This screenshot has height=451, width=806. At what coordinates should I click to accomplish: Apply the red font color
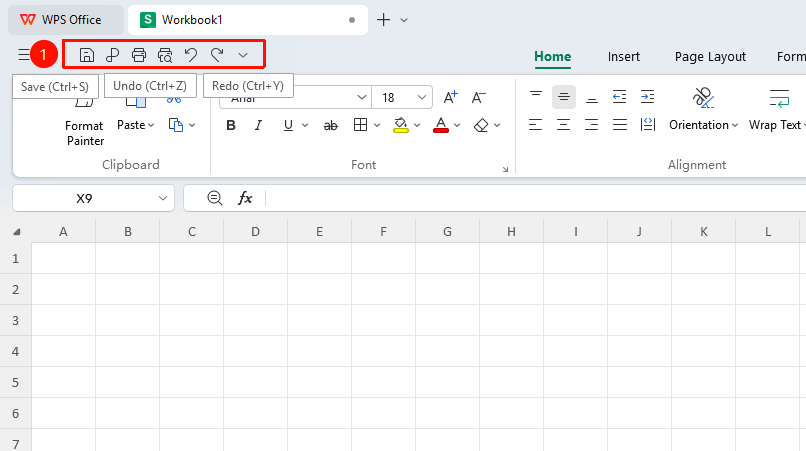coord(441,125)
